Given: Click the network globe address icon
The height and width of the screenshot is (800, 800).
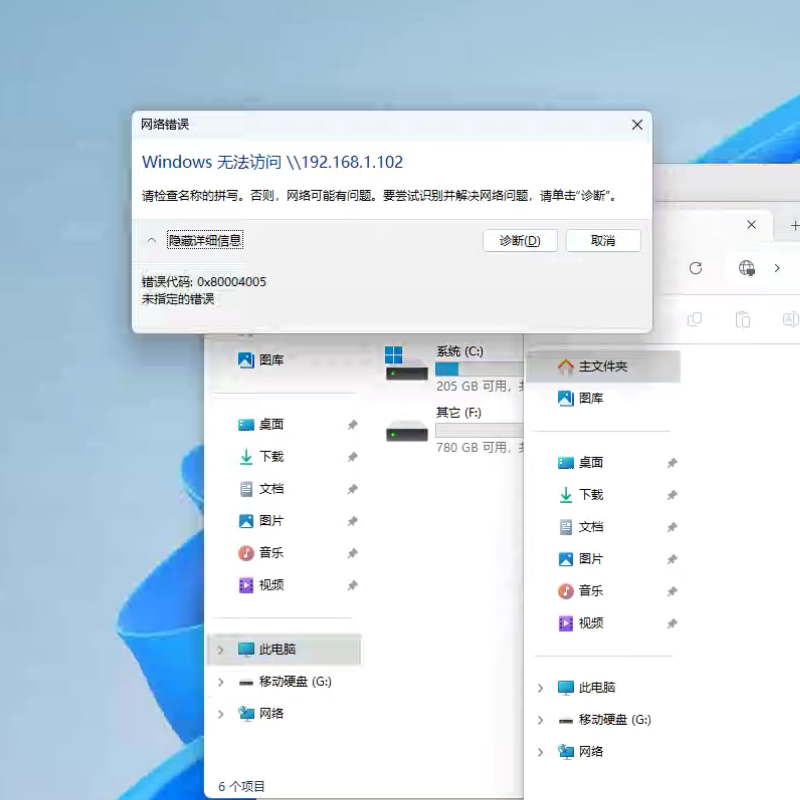Looking at the screenshot, I should (x=747, y=268).
